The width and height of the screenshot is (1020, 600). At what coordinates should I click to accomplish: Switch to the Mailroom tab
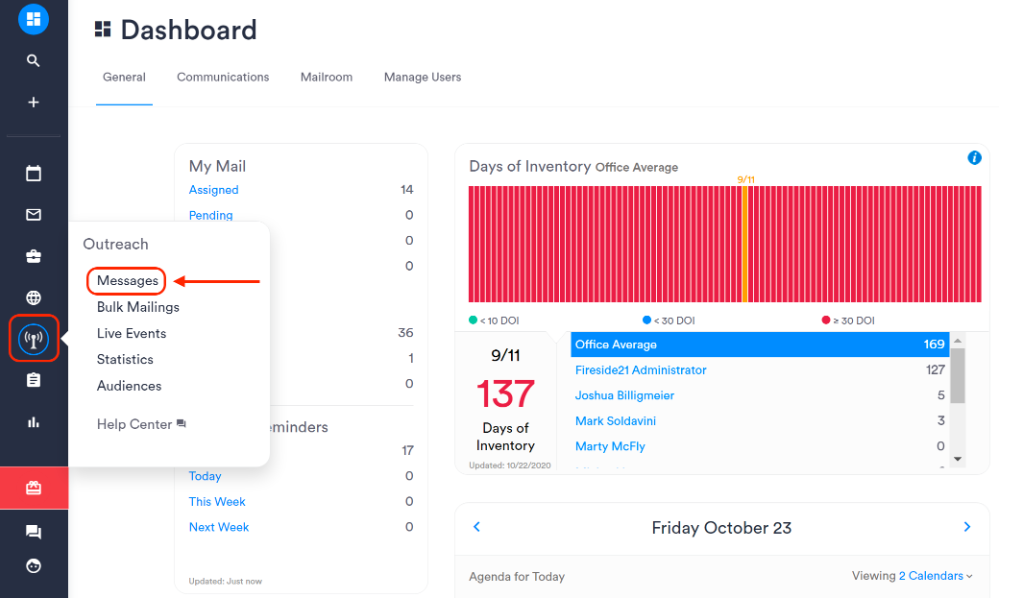tap(326, 77)
